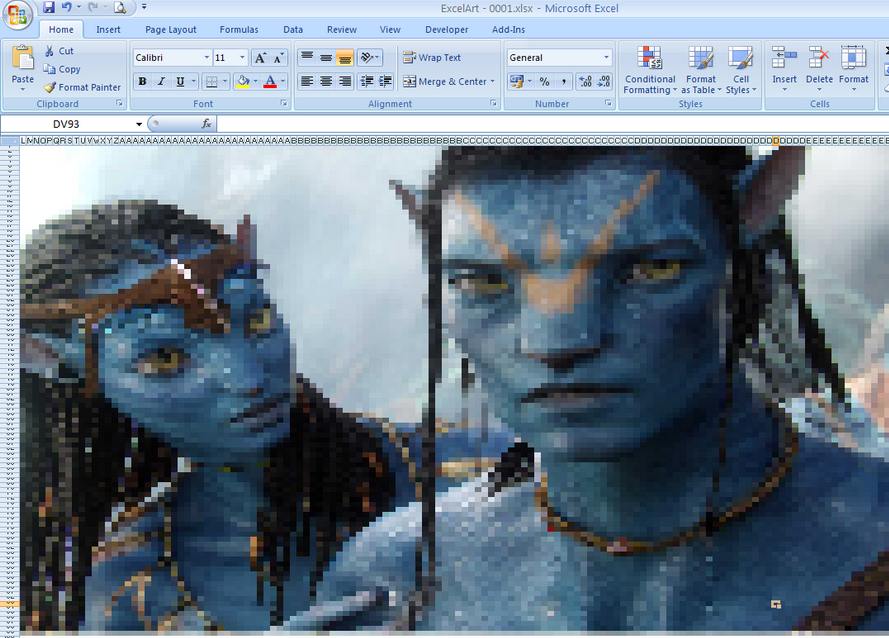This screenshot has height=638, width=889.
Task: Open font color dropdown arrow
Action: 282,82
